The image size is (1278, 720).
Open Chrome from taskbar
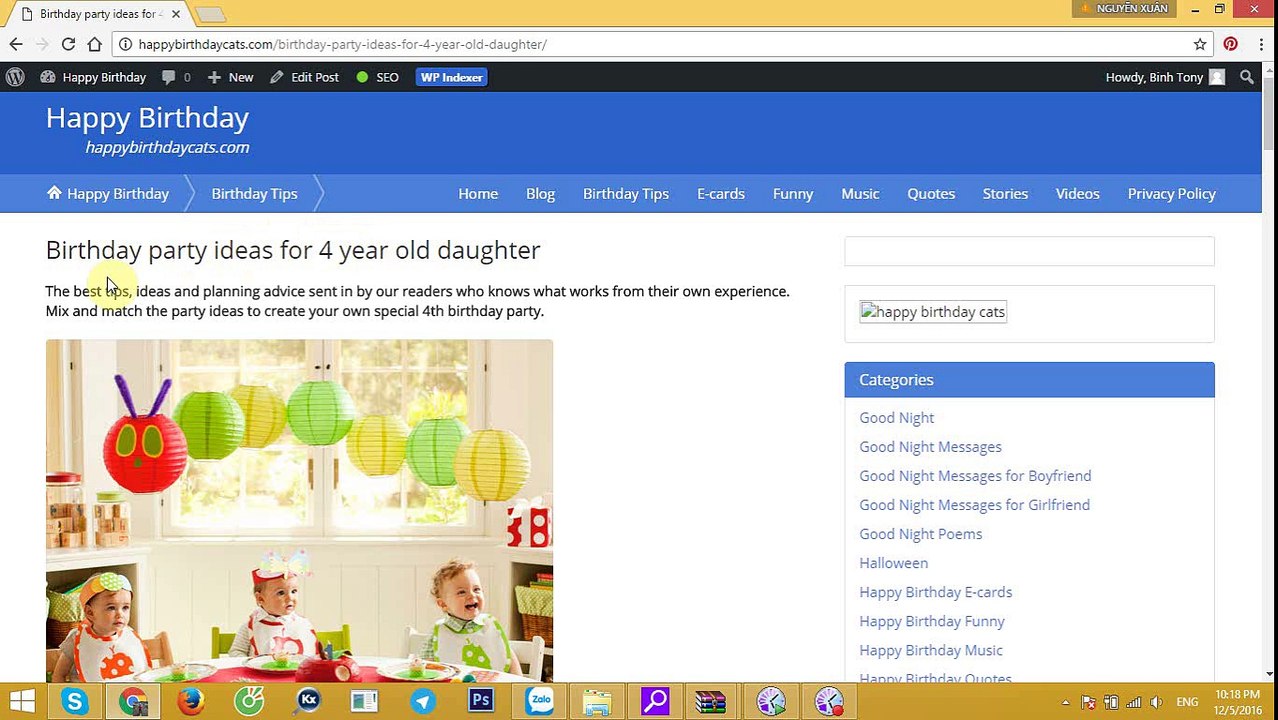click(x=132, y=701)
